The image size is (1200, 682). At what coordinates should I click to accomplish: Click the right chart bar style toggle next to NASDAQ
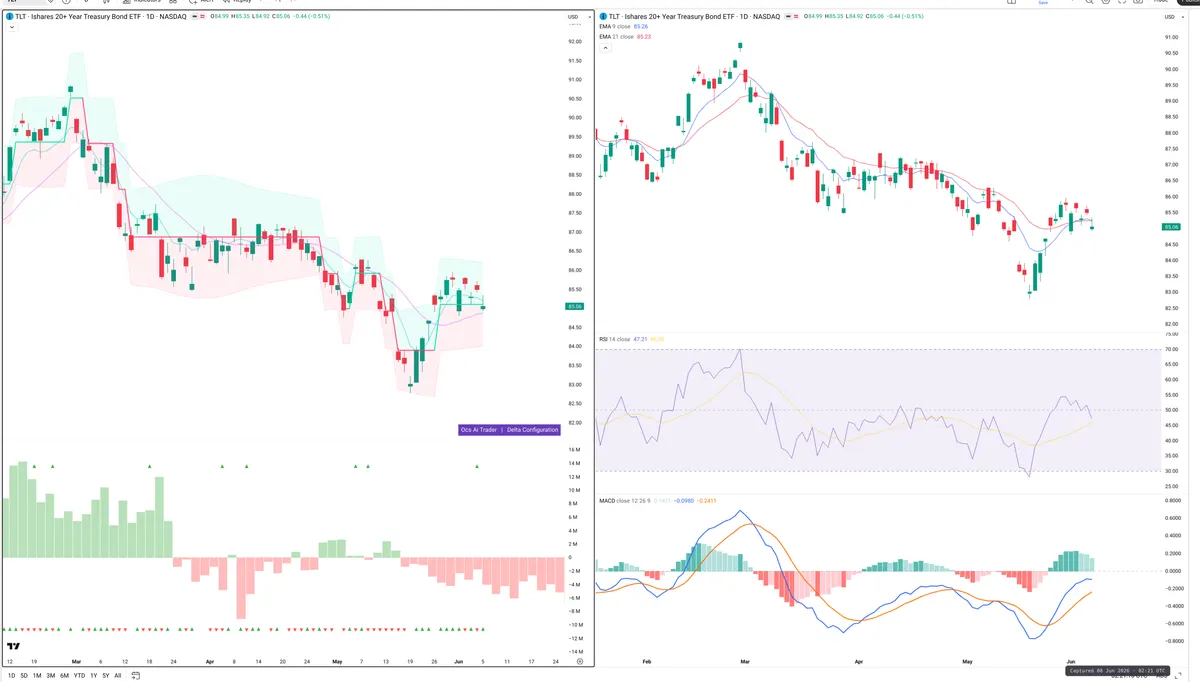click(x=793, y=17)
